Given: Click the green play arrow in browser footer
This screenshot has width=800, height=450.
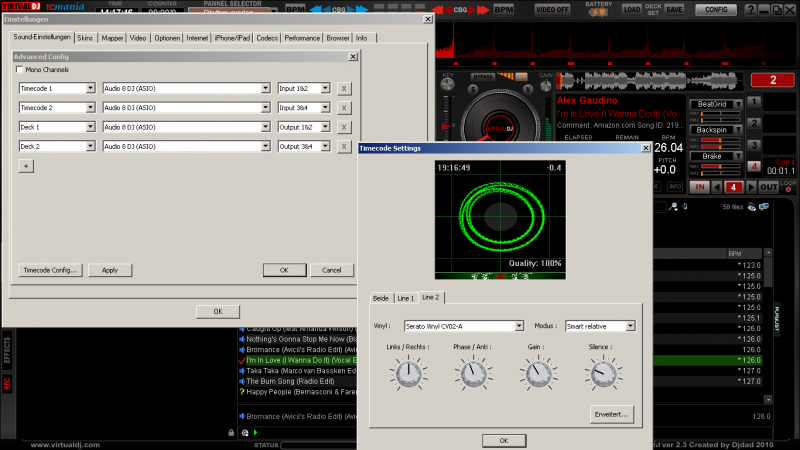Looking at the screenshot, I should point(256,433).
